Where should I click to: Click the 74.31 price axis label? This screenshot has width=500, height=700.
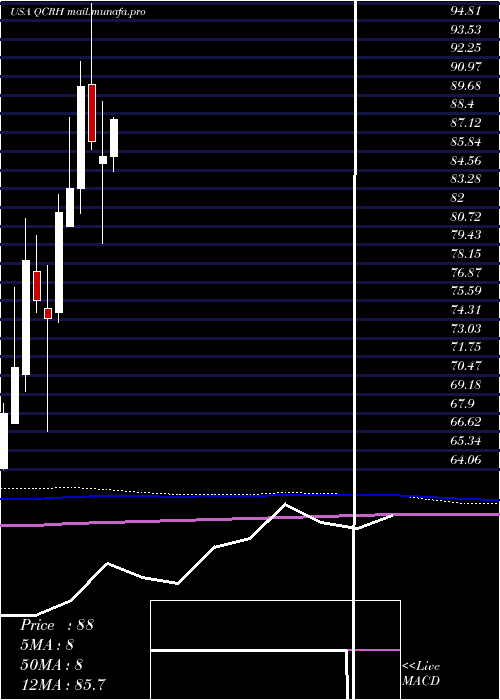tap(466, 310)
